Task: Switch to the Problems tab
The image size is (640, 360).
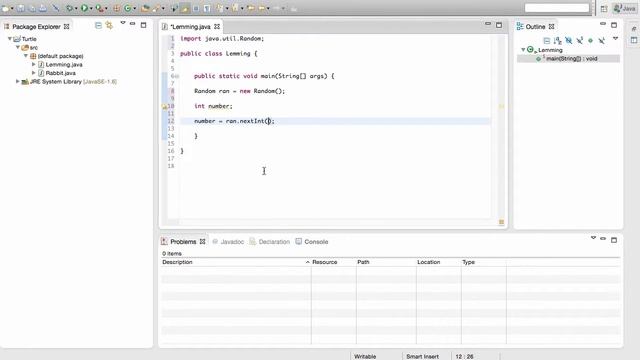Action: 183,242
